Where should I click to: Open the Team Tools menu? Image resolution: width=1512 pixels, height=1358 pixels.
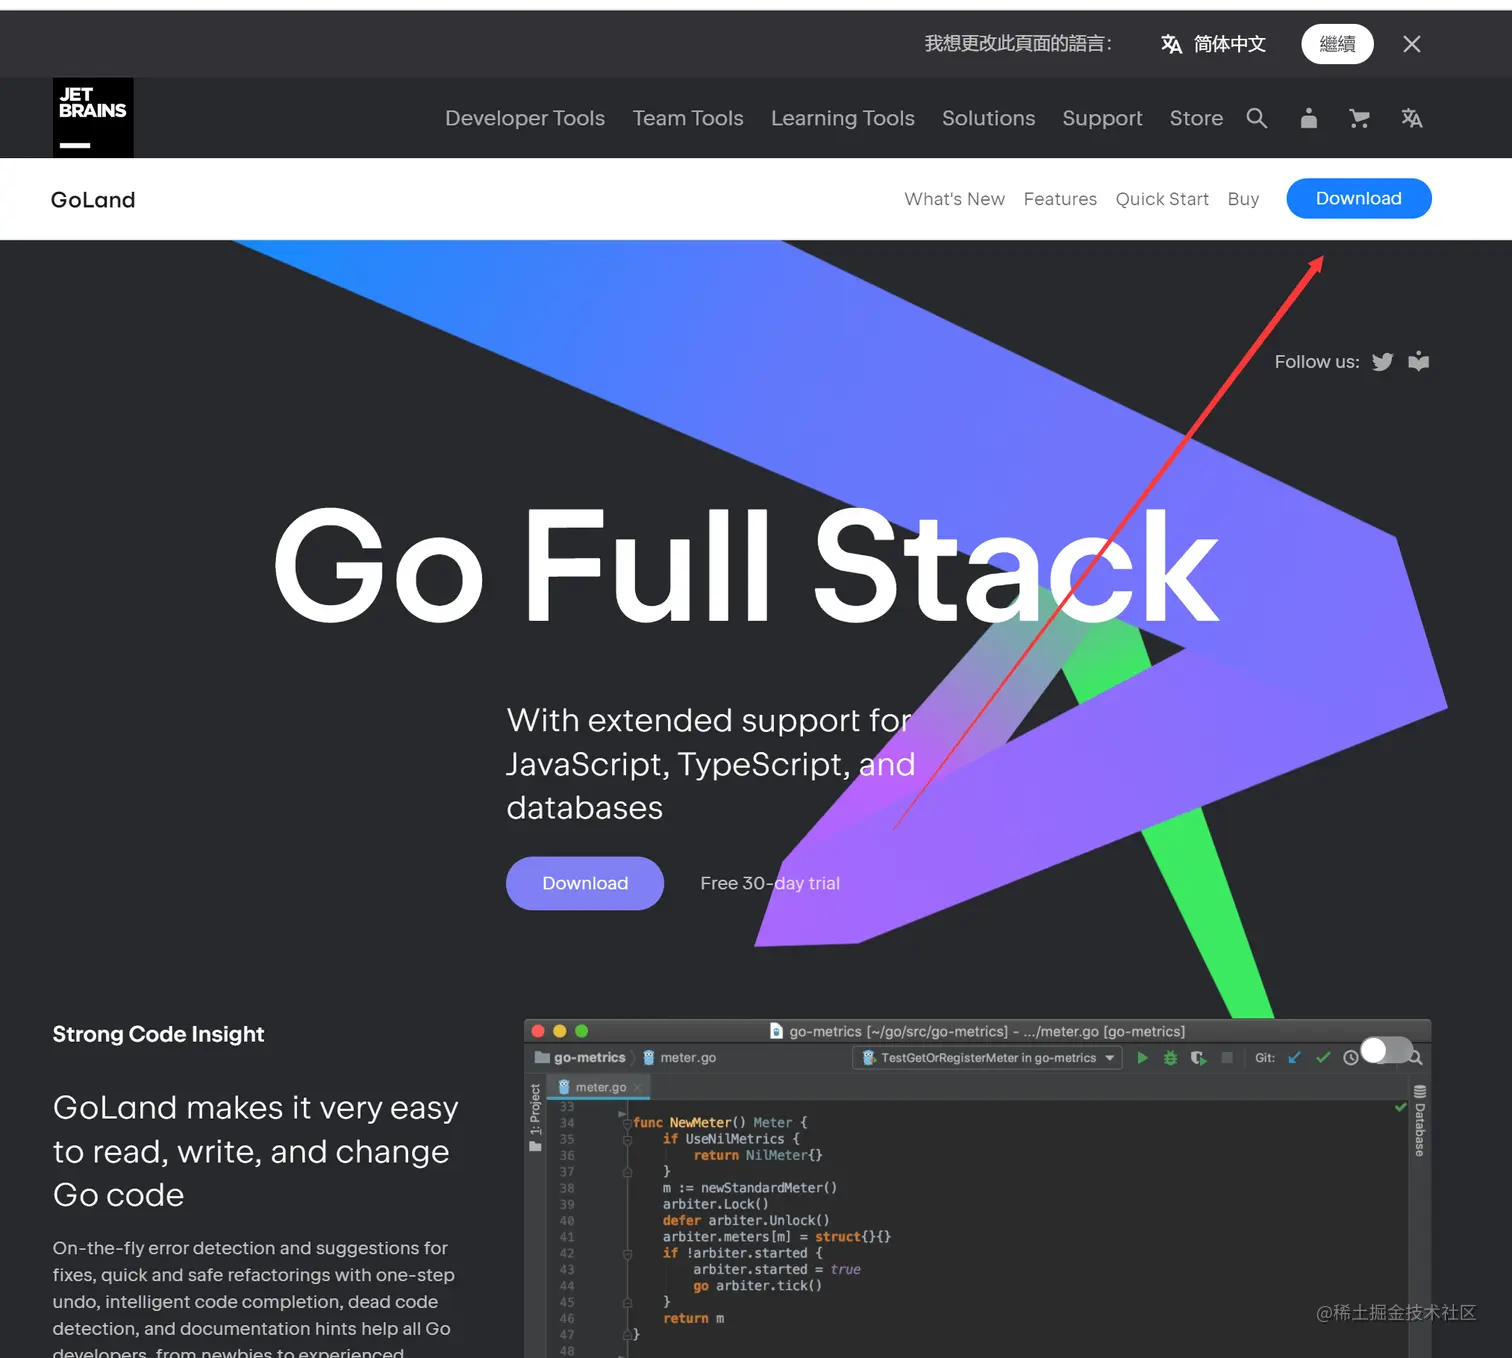pyautogui.click(x=688, y=118)
